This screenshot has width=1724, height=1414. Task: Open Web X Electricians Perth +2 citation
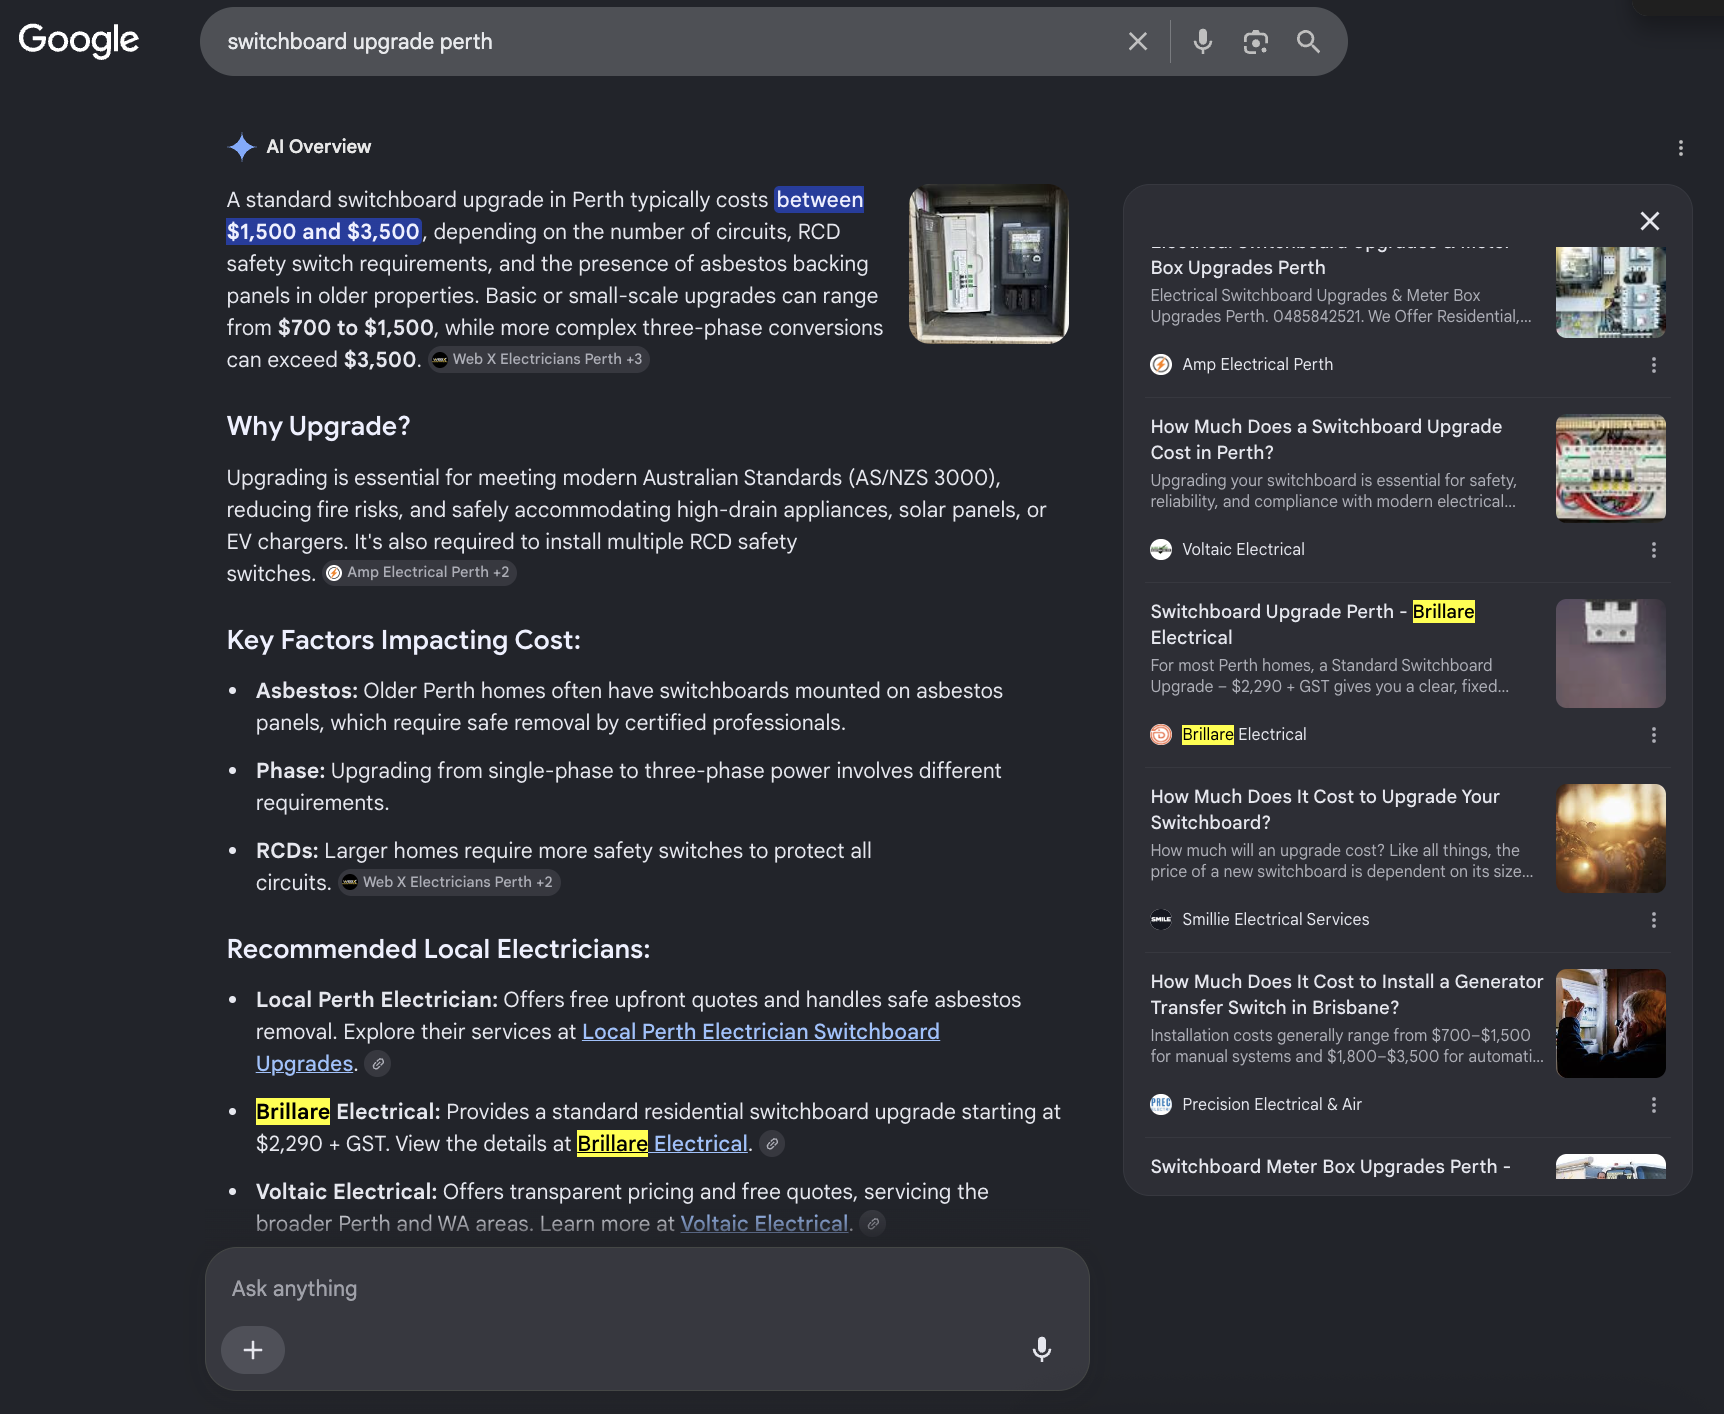coord(449,882)
